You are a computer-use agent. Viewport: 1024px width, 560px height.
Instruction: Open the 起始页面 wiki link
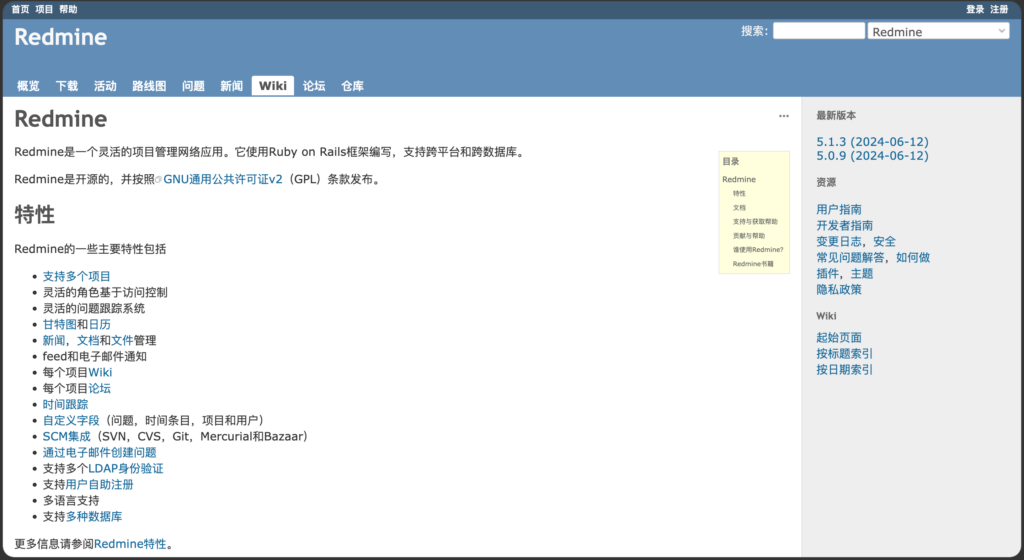pos(839,337)
